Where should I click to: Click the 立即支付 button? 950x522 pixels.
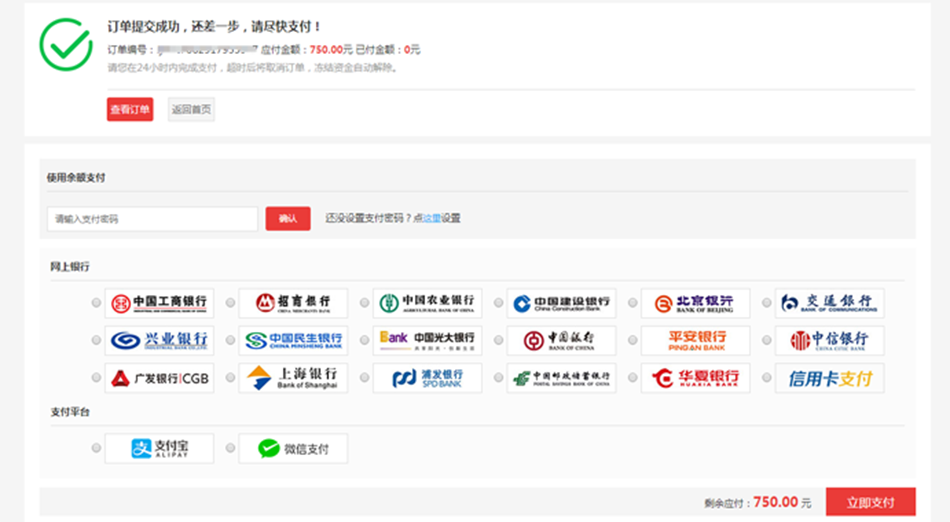tap(871, 502)
